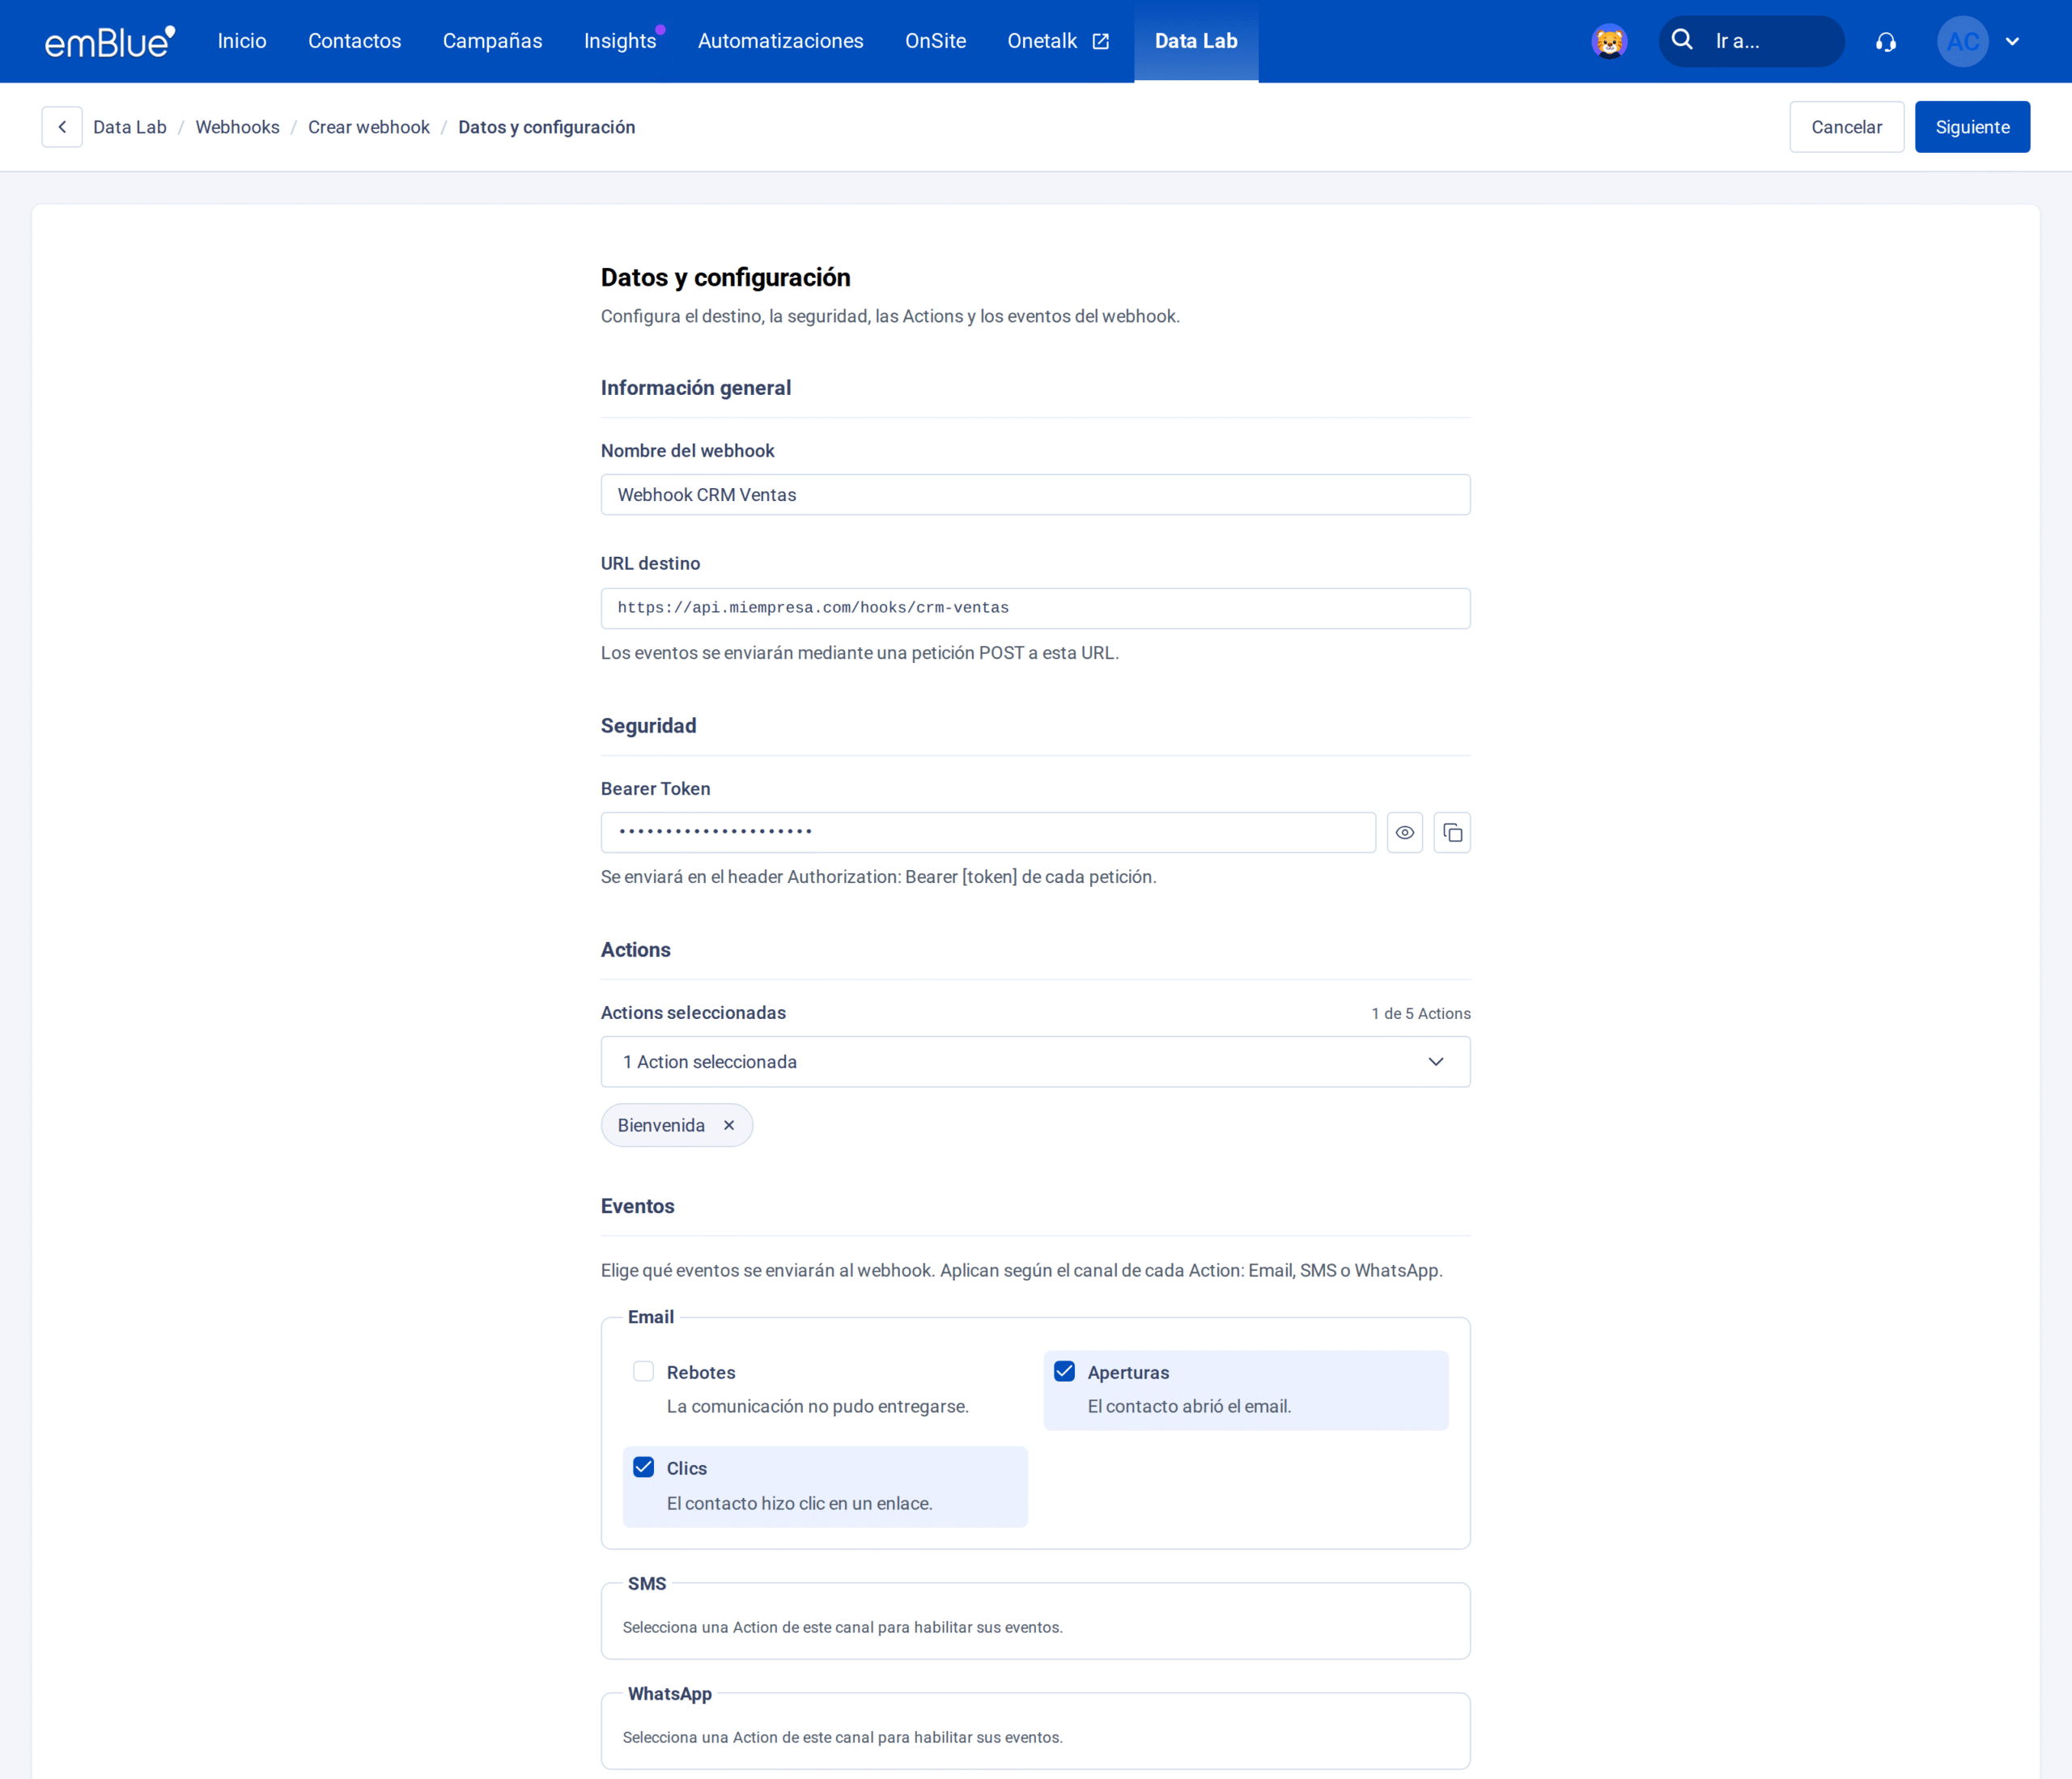Open the Contactos menu
2072x1779 pixels.
354,41
